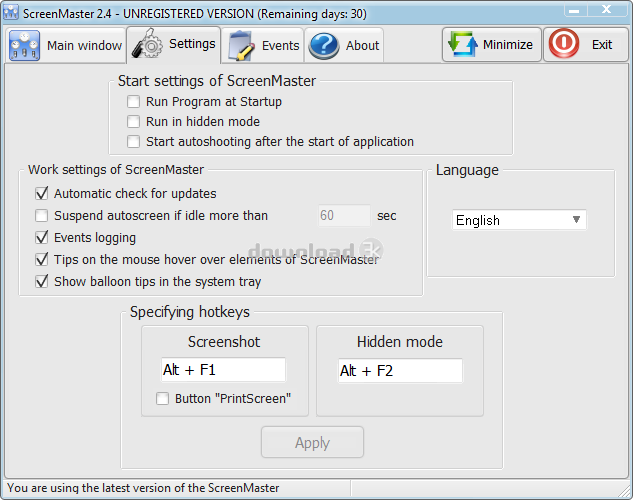Click the red Exit power icon
Image resolution: width=633 pixels, height=500 pixels.
click(x=564, y=44)
